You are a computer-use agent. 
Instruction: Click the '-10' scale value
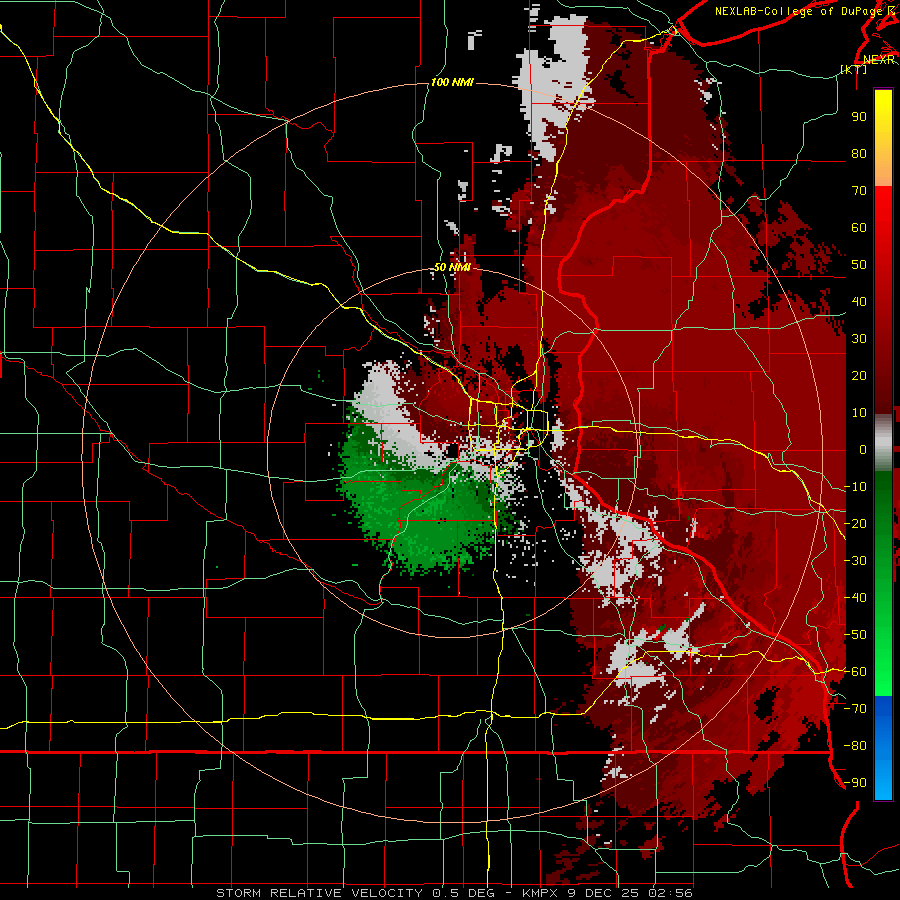pos(855,487)
